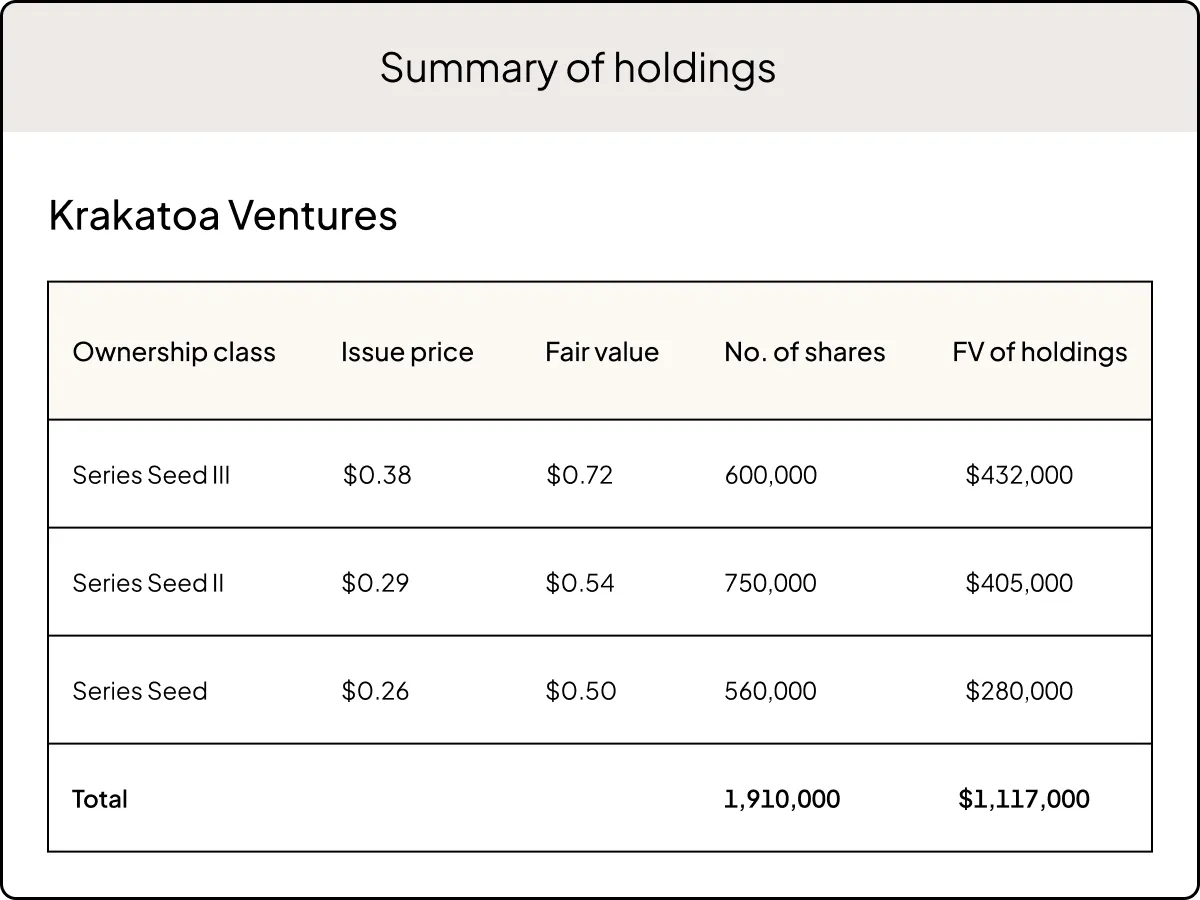Click the $432,000 holdings value
Image resolution: width=1200 pixels, height=900 pixels.
(1019, 475)
